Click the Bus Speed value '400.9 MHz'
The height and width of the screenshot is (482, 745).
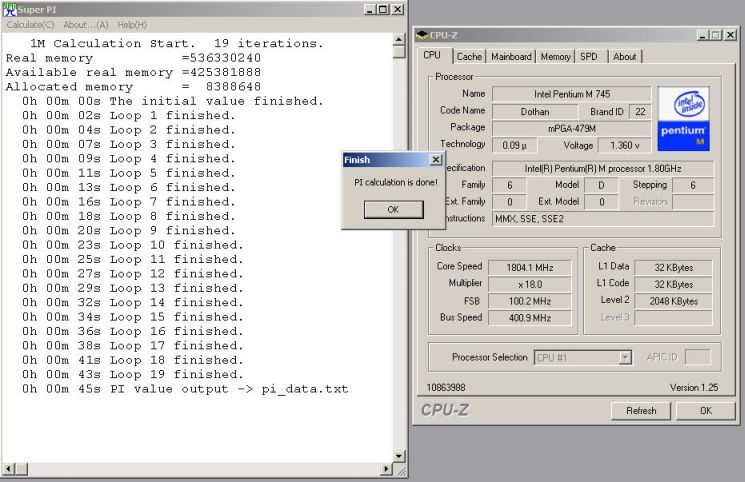530,318
